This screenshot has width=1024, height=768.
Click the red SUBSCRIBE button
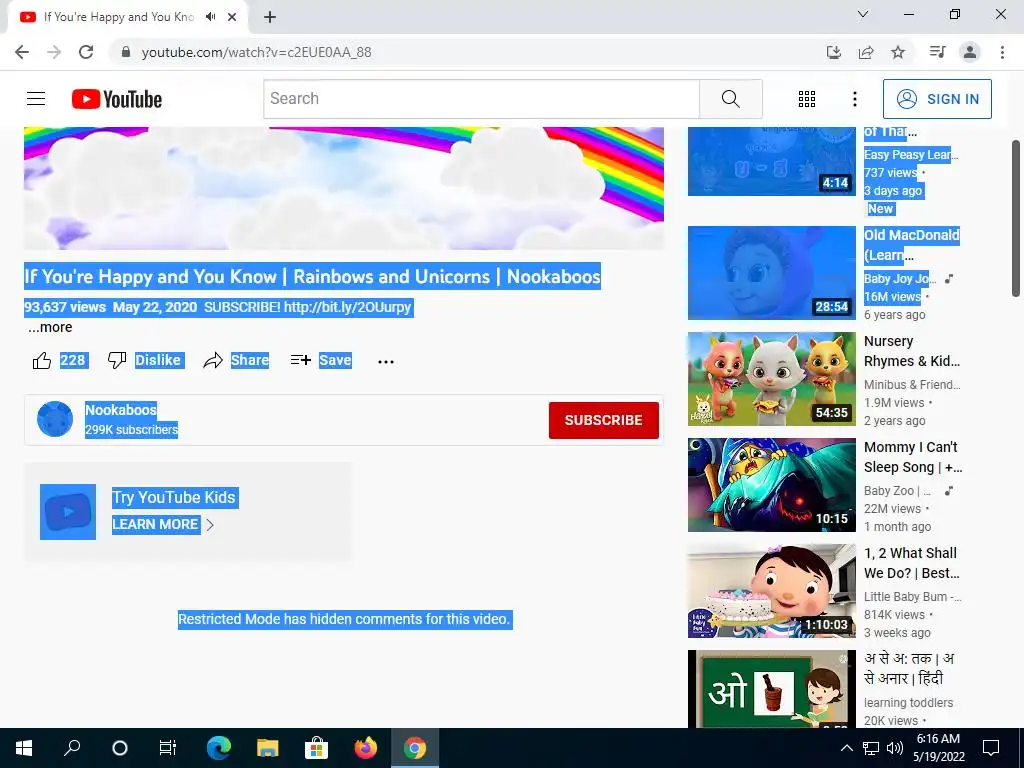coord(603,420)
